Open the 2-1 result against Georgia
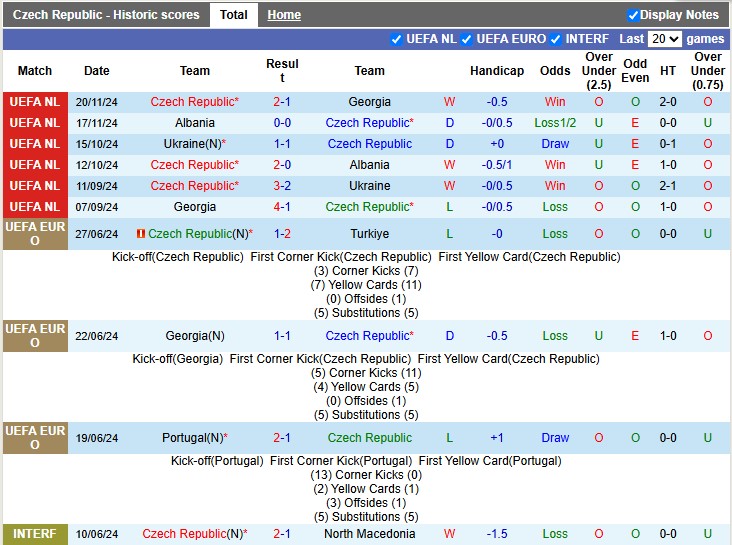Image resolution: width=732 pixels, height=545 pixels. click(x=282, y=102)
